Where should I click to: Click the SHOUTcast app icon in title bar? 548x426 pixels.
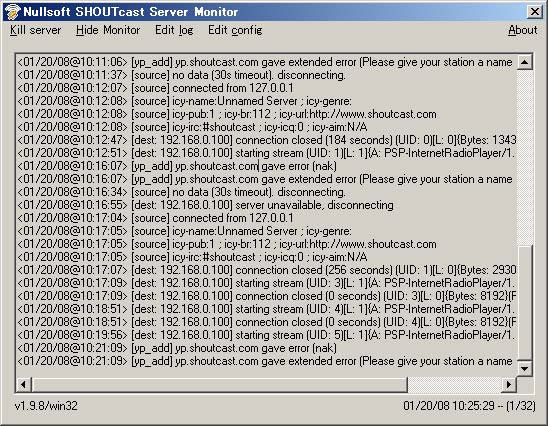(x=12, y=12)
